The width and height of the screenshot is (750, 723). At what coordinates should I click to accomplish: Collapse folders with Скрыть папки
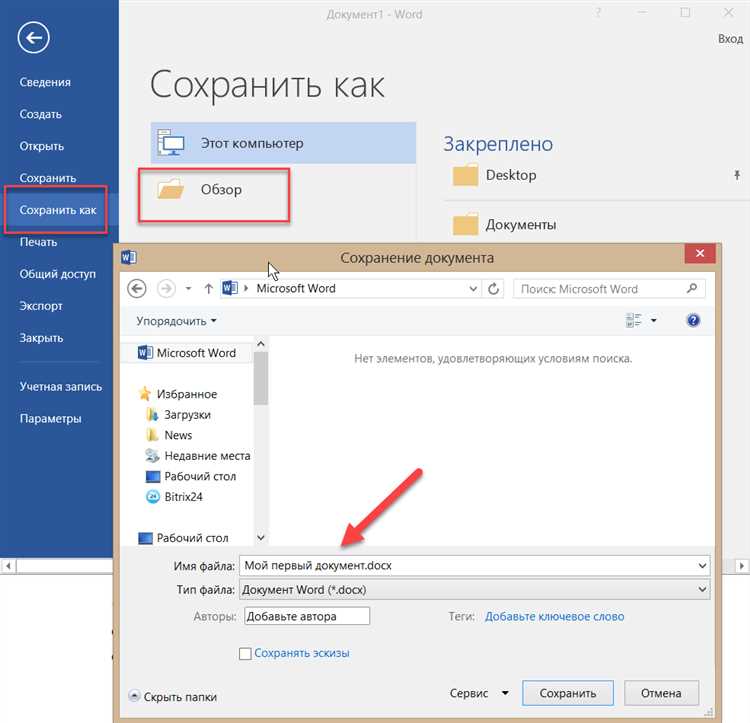click(x=173, y=697)
